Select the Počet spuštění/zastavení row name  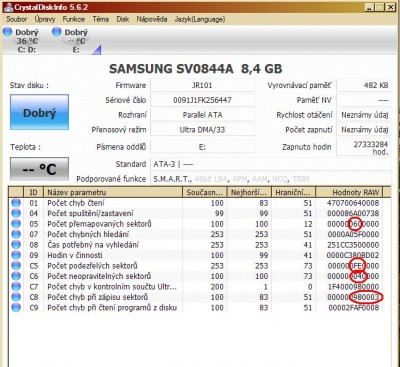pyautogui.click(x=90, y=213)
